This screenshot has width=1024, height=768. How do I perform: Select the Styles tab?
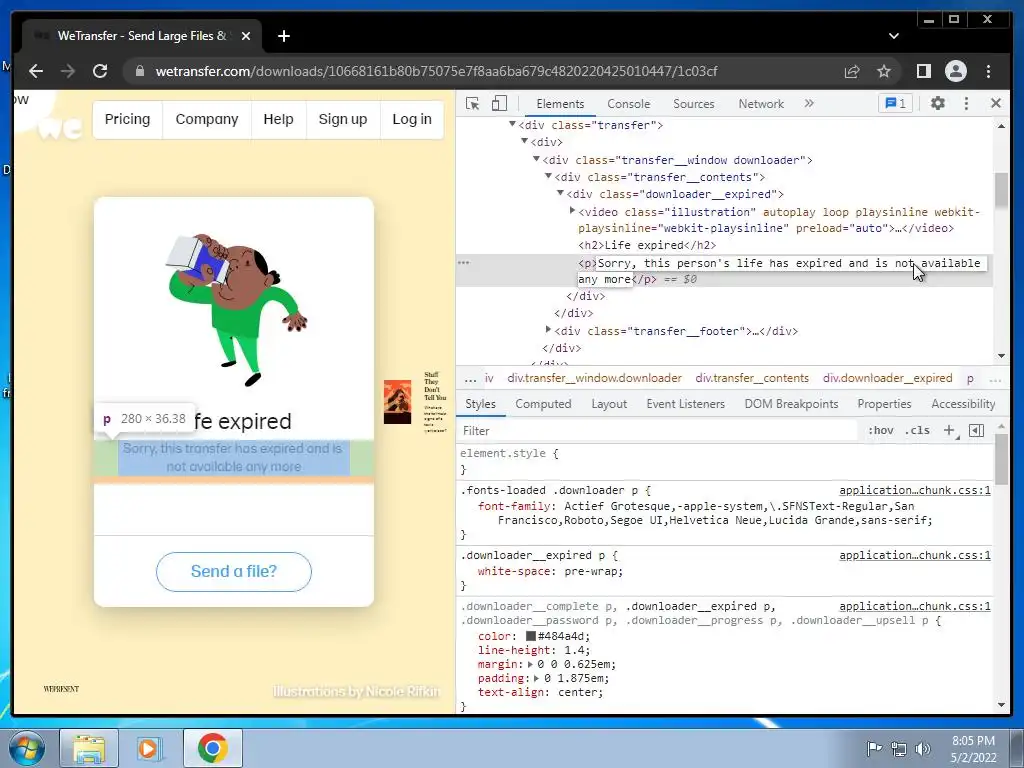[x=481, y=404]
